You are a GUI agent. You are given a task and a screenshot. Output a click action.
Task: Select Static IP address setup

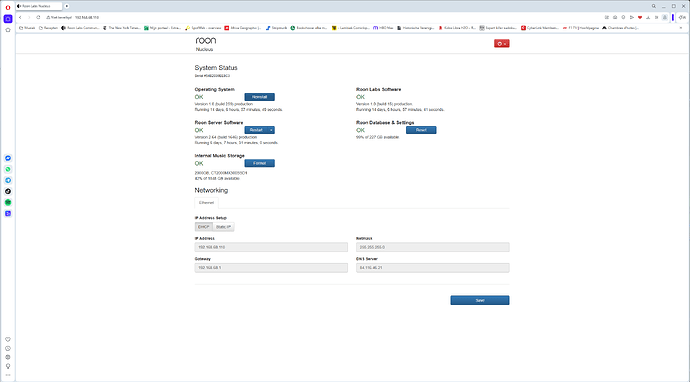pos(224,227)
